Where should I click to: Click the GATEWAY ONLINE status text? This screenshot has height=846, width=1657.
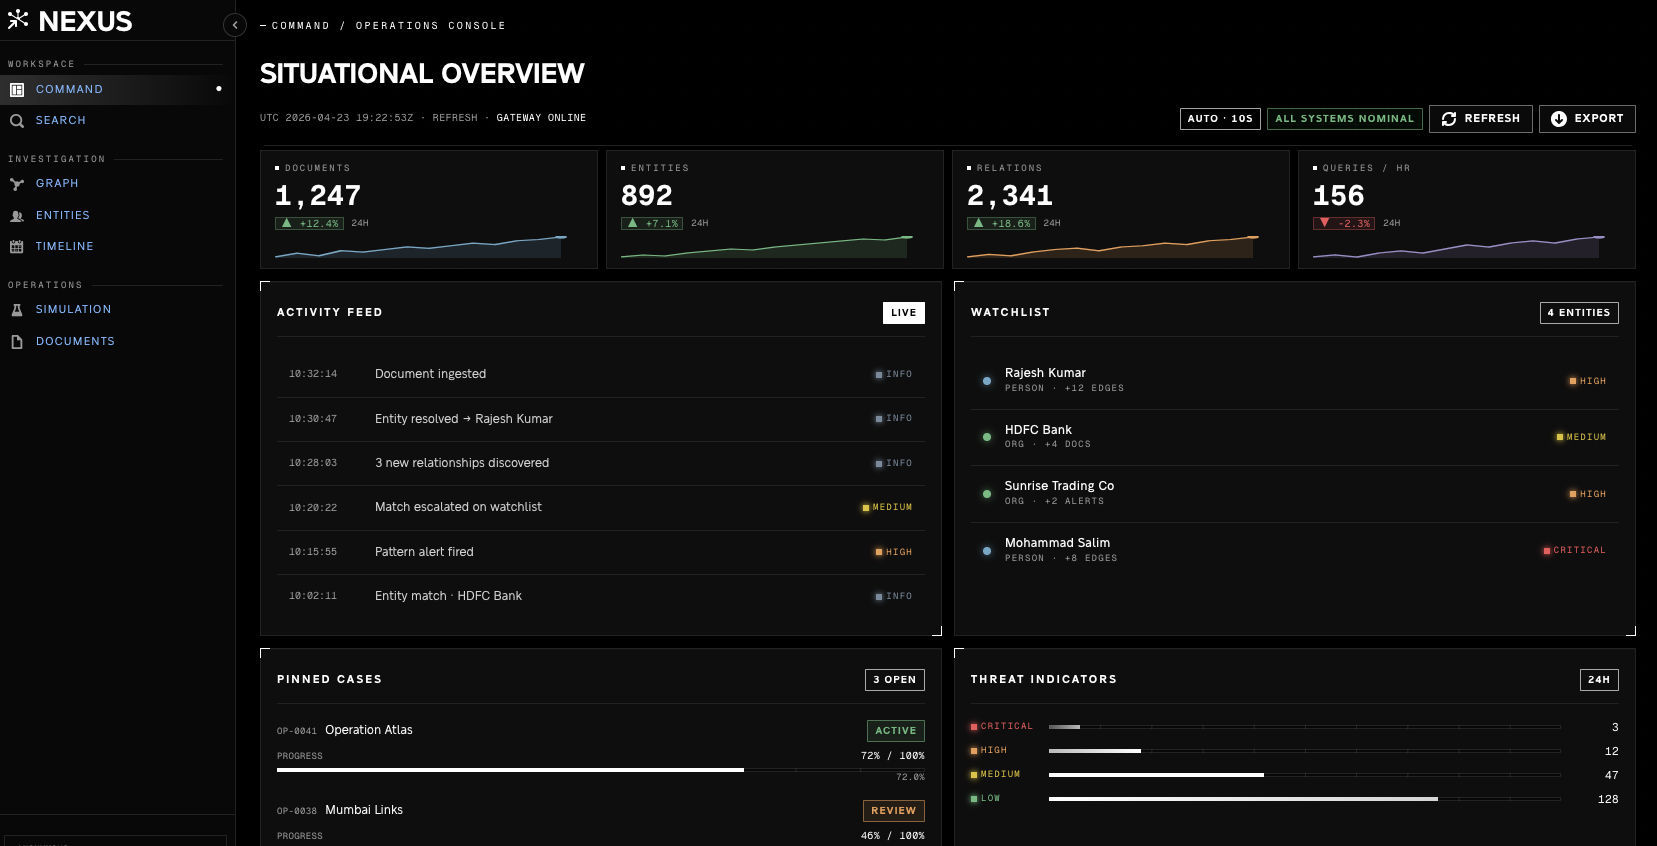(541, 118)
